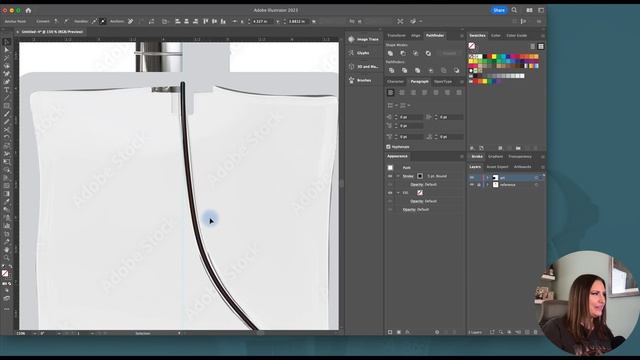
Task: Open the Image Trace panel
Action: point(363,39)
